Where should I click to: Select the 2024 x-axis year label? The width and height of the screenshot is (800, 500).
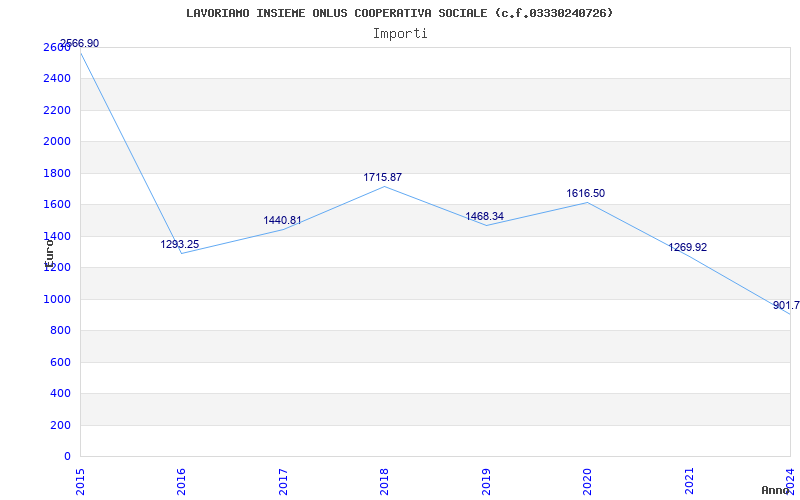pyautogui.click(x=790, y=480)
